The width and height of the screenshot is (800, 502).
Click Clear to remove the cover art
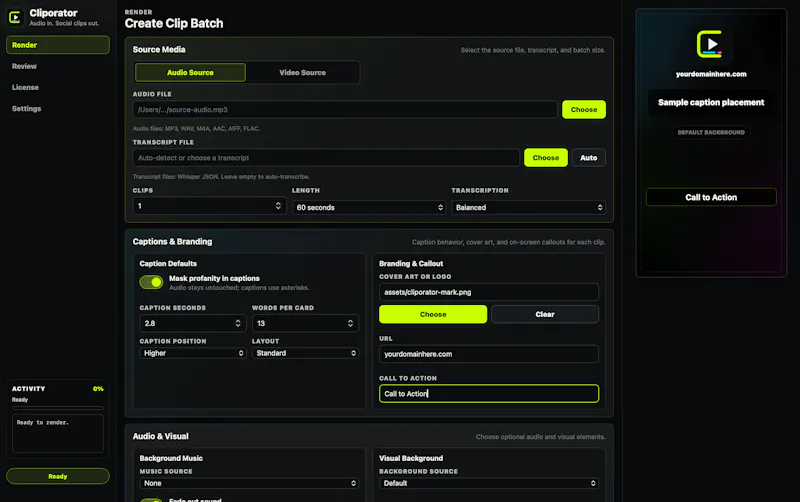(544, 314)
